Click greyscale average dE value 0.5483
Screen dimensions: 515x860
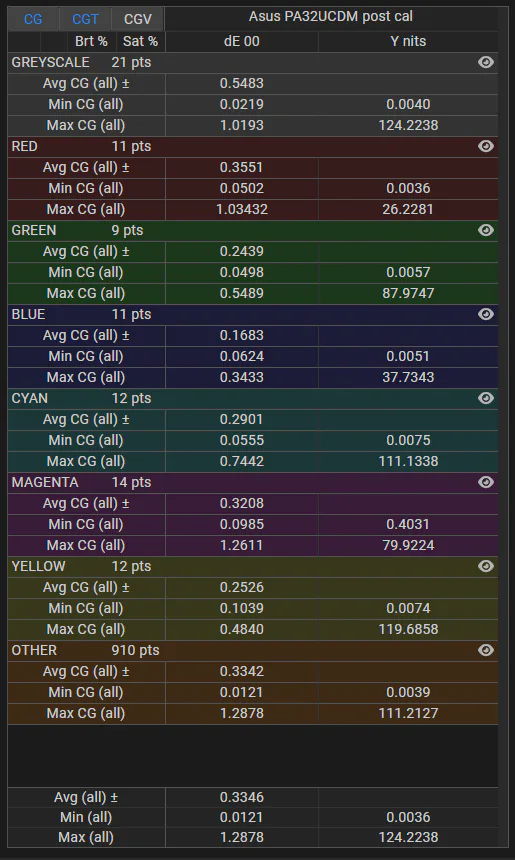[242, 83]
